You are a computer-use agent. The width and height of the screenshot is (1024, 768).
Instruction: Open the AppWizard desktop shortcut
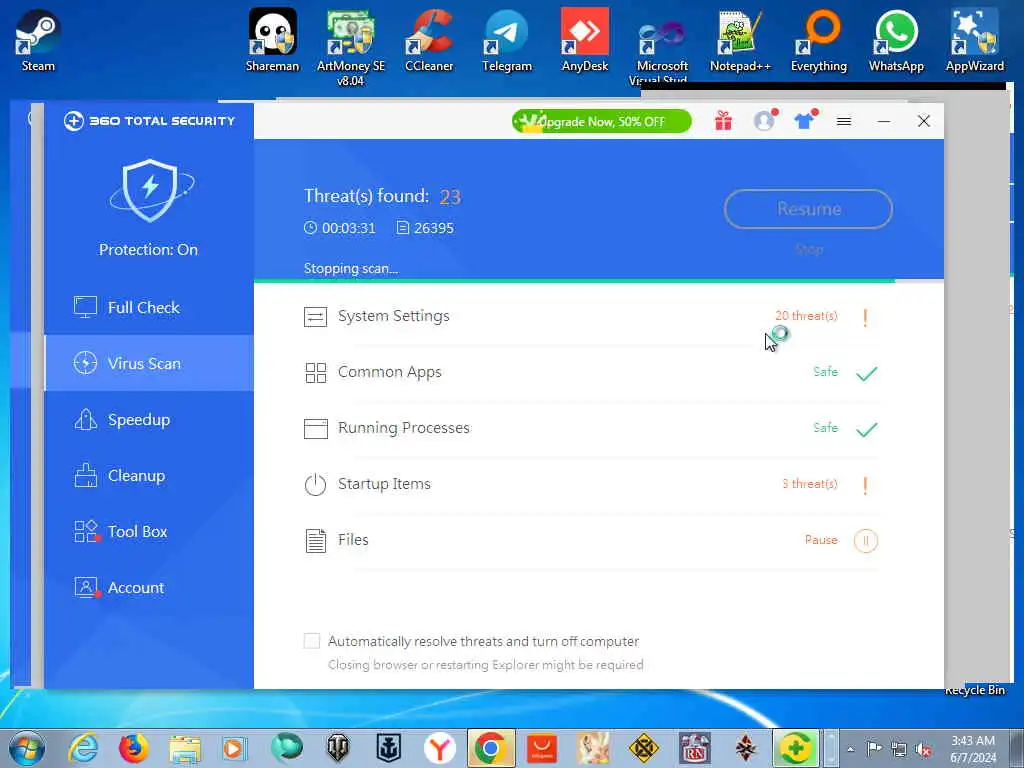click(x=974, y=40)
